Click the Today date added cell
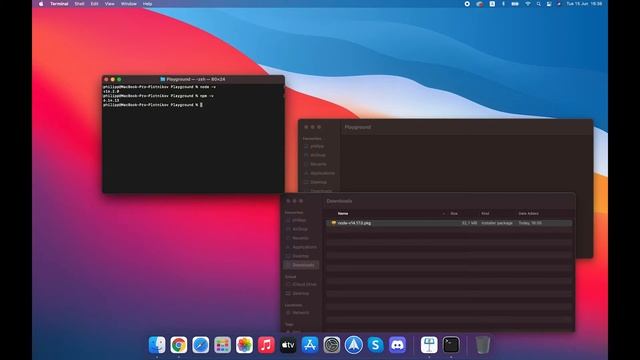The image size is (640, 360). pos(530,223)
